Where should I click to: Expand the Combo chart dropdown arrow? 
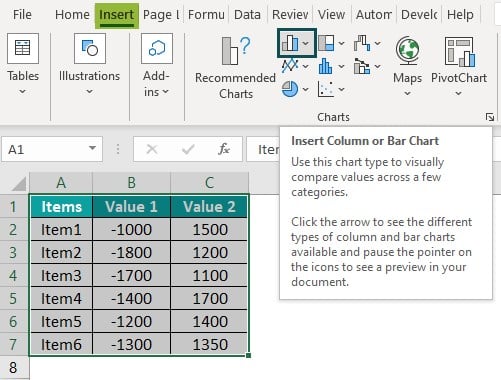click(x=378, y=66)
